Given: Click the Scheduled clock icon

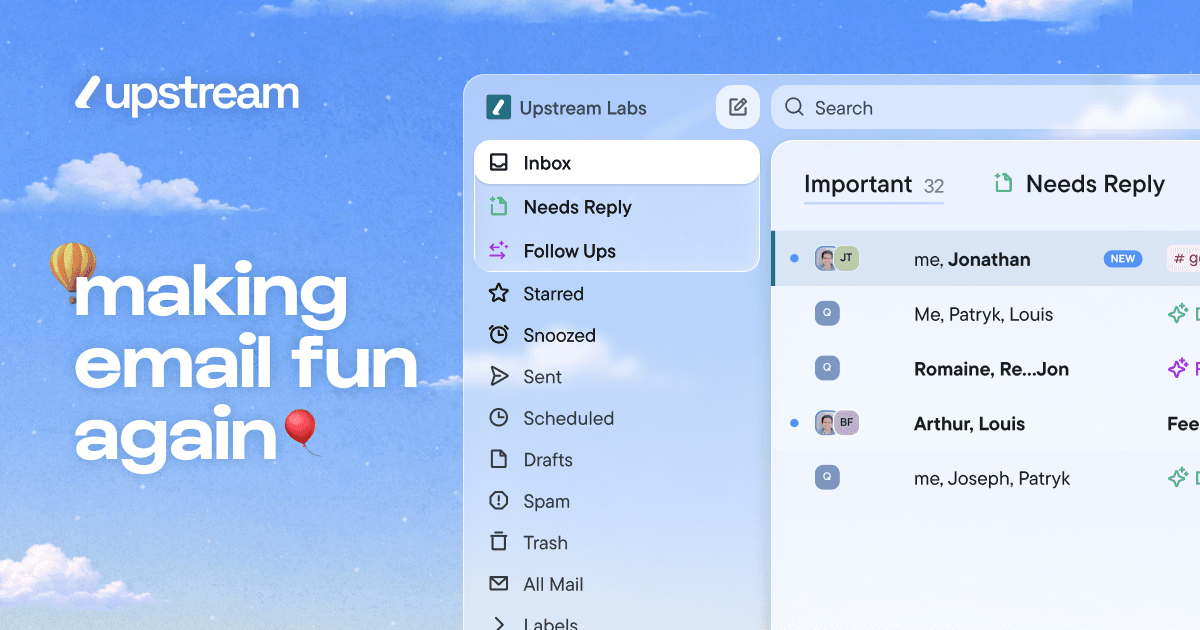Looking at the screenshot, I should tap(498, 417).
